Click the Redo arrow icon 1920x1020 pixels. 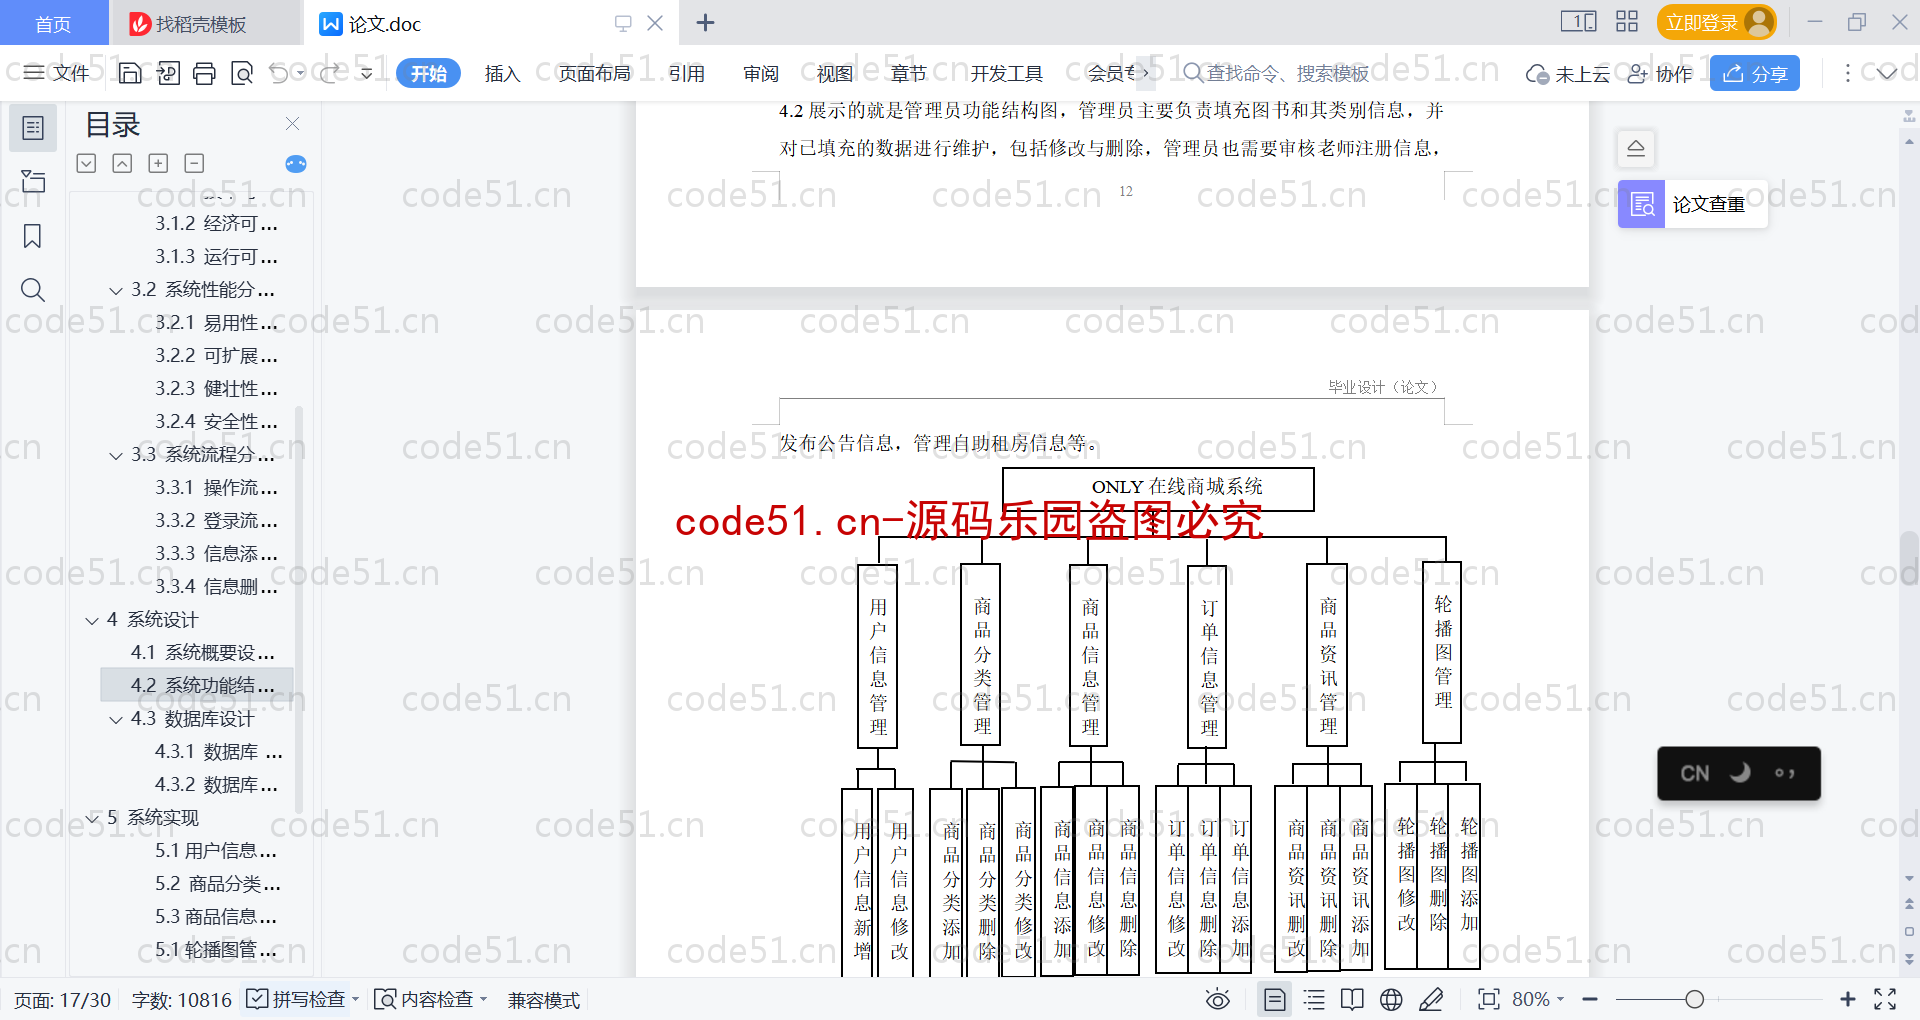[x=329, y=73]
